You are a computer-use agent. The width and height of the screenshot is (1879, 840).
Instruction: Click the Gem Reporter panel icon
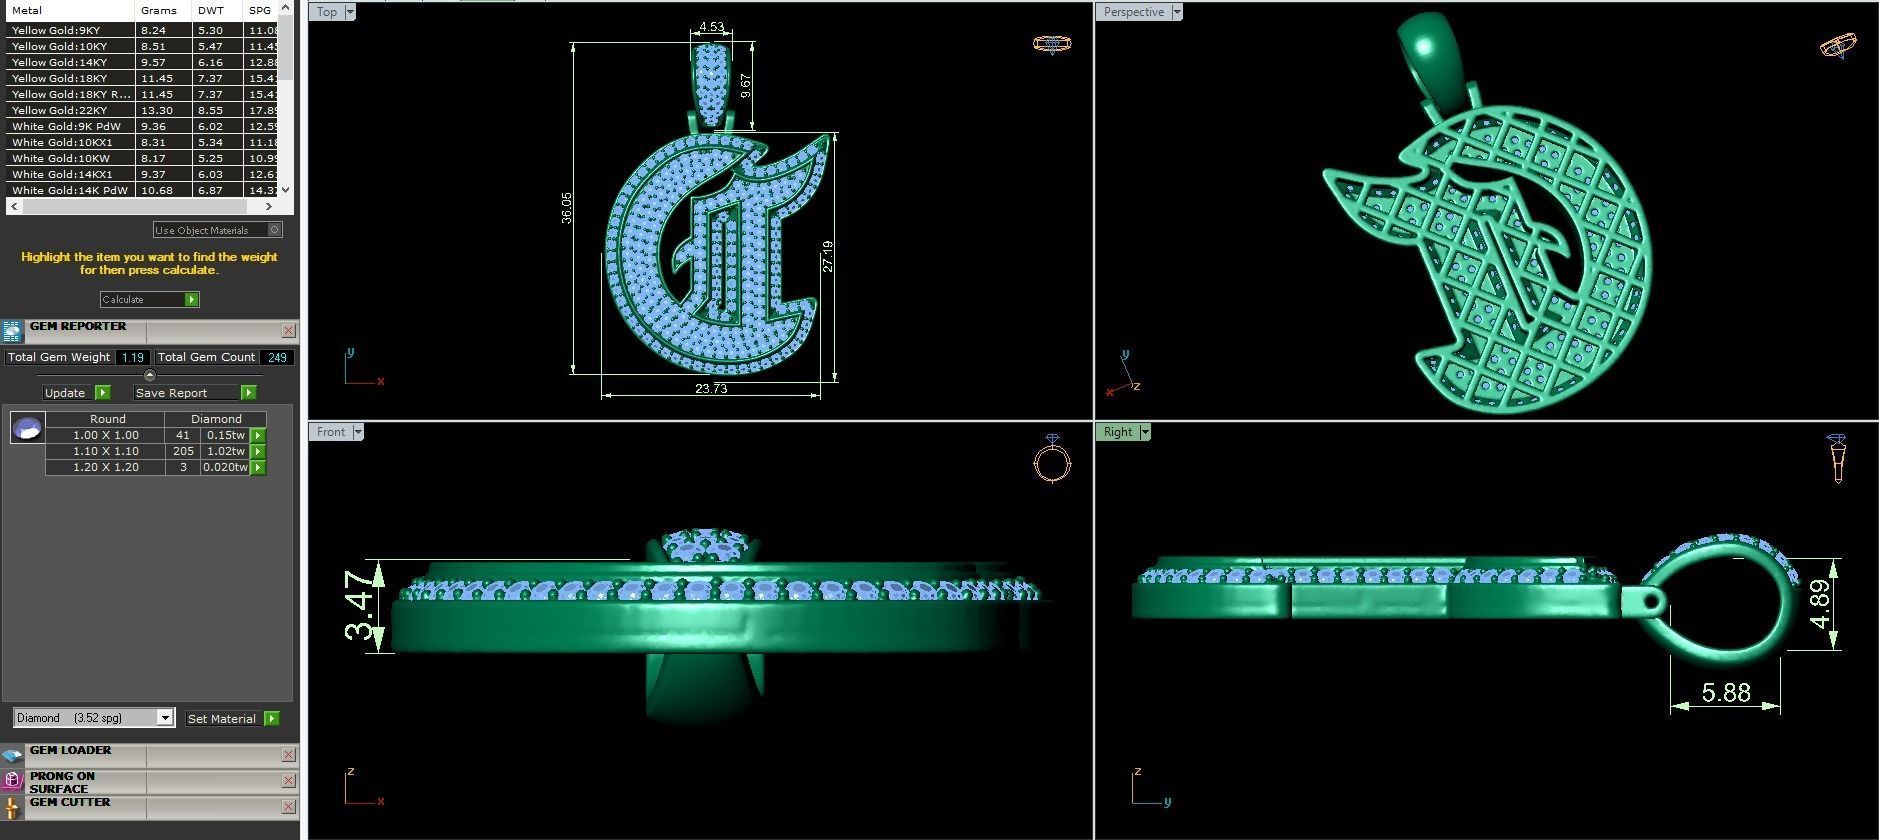point(12,332)
